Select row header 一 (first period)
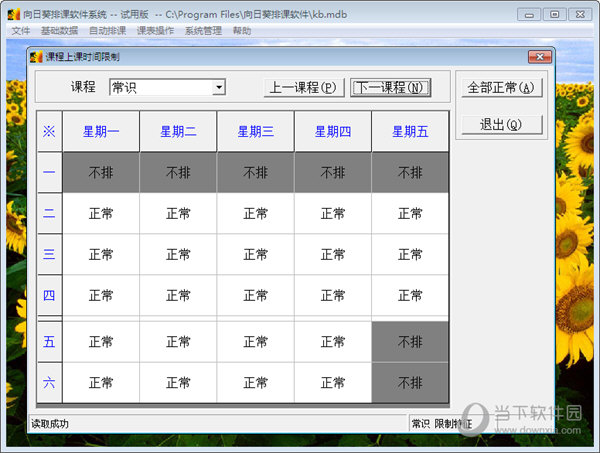This screenshot has width=600, height=453. point(49,172)
